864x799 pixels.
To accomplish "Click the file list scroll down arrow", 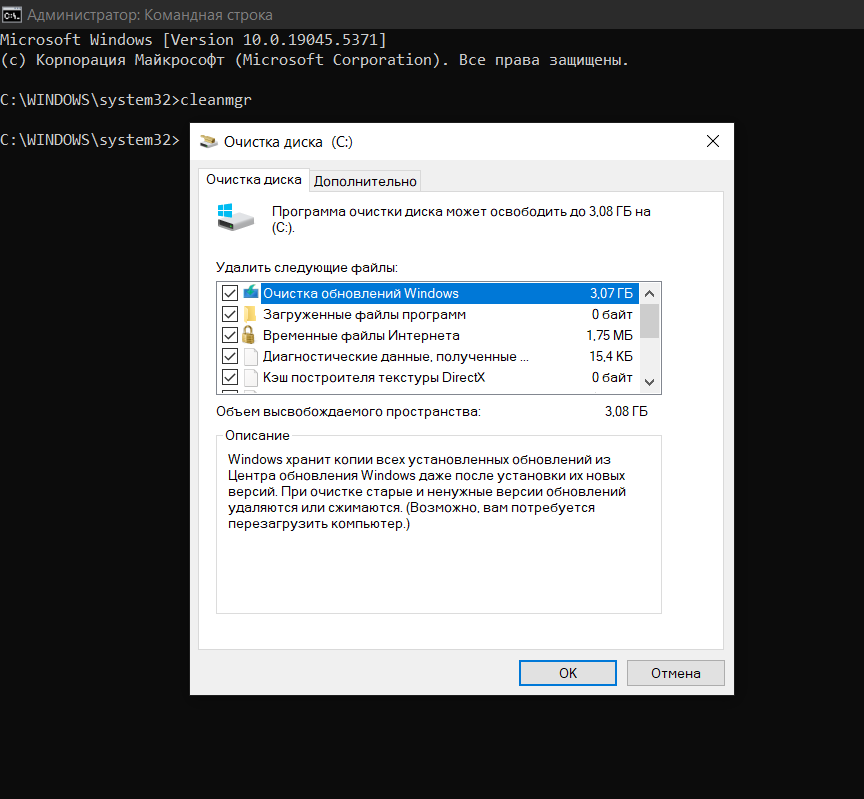I will point(650,382).
